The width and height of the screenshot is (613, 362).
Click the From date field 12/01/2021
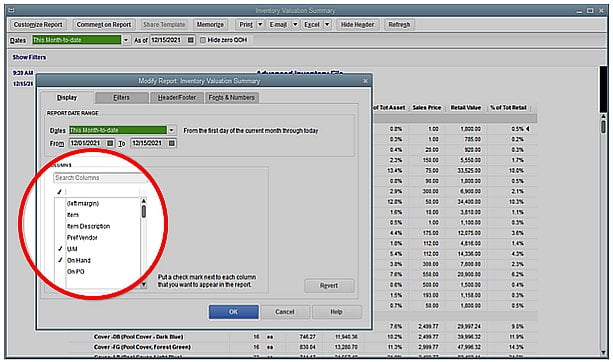[88, 143]
